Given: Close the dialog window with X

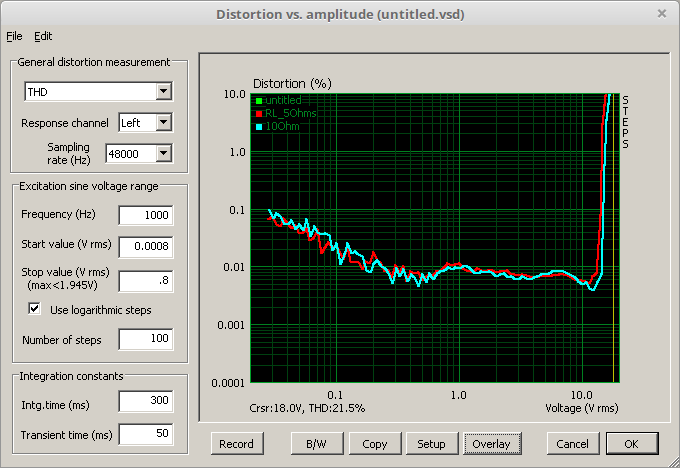Looking at the screenshot, I should coord(661,13).
